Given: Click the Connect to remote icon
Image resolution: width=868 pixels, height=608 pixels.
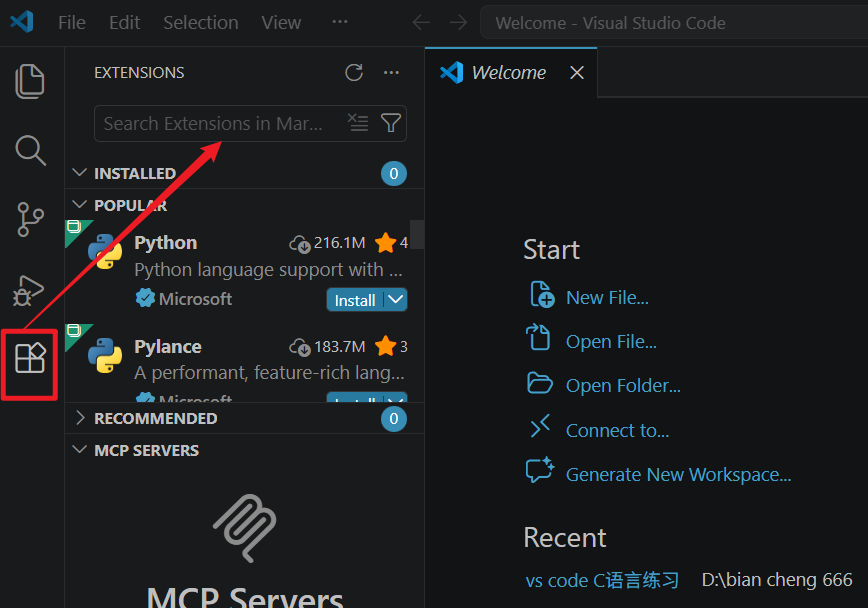Looking at the screenshot, I should pyautogui.click(x=540, y=426).
